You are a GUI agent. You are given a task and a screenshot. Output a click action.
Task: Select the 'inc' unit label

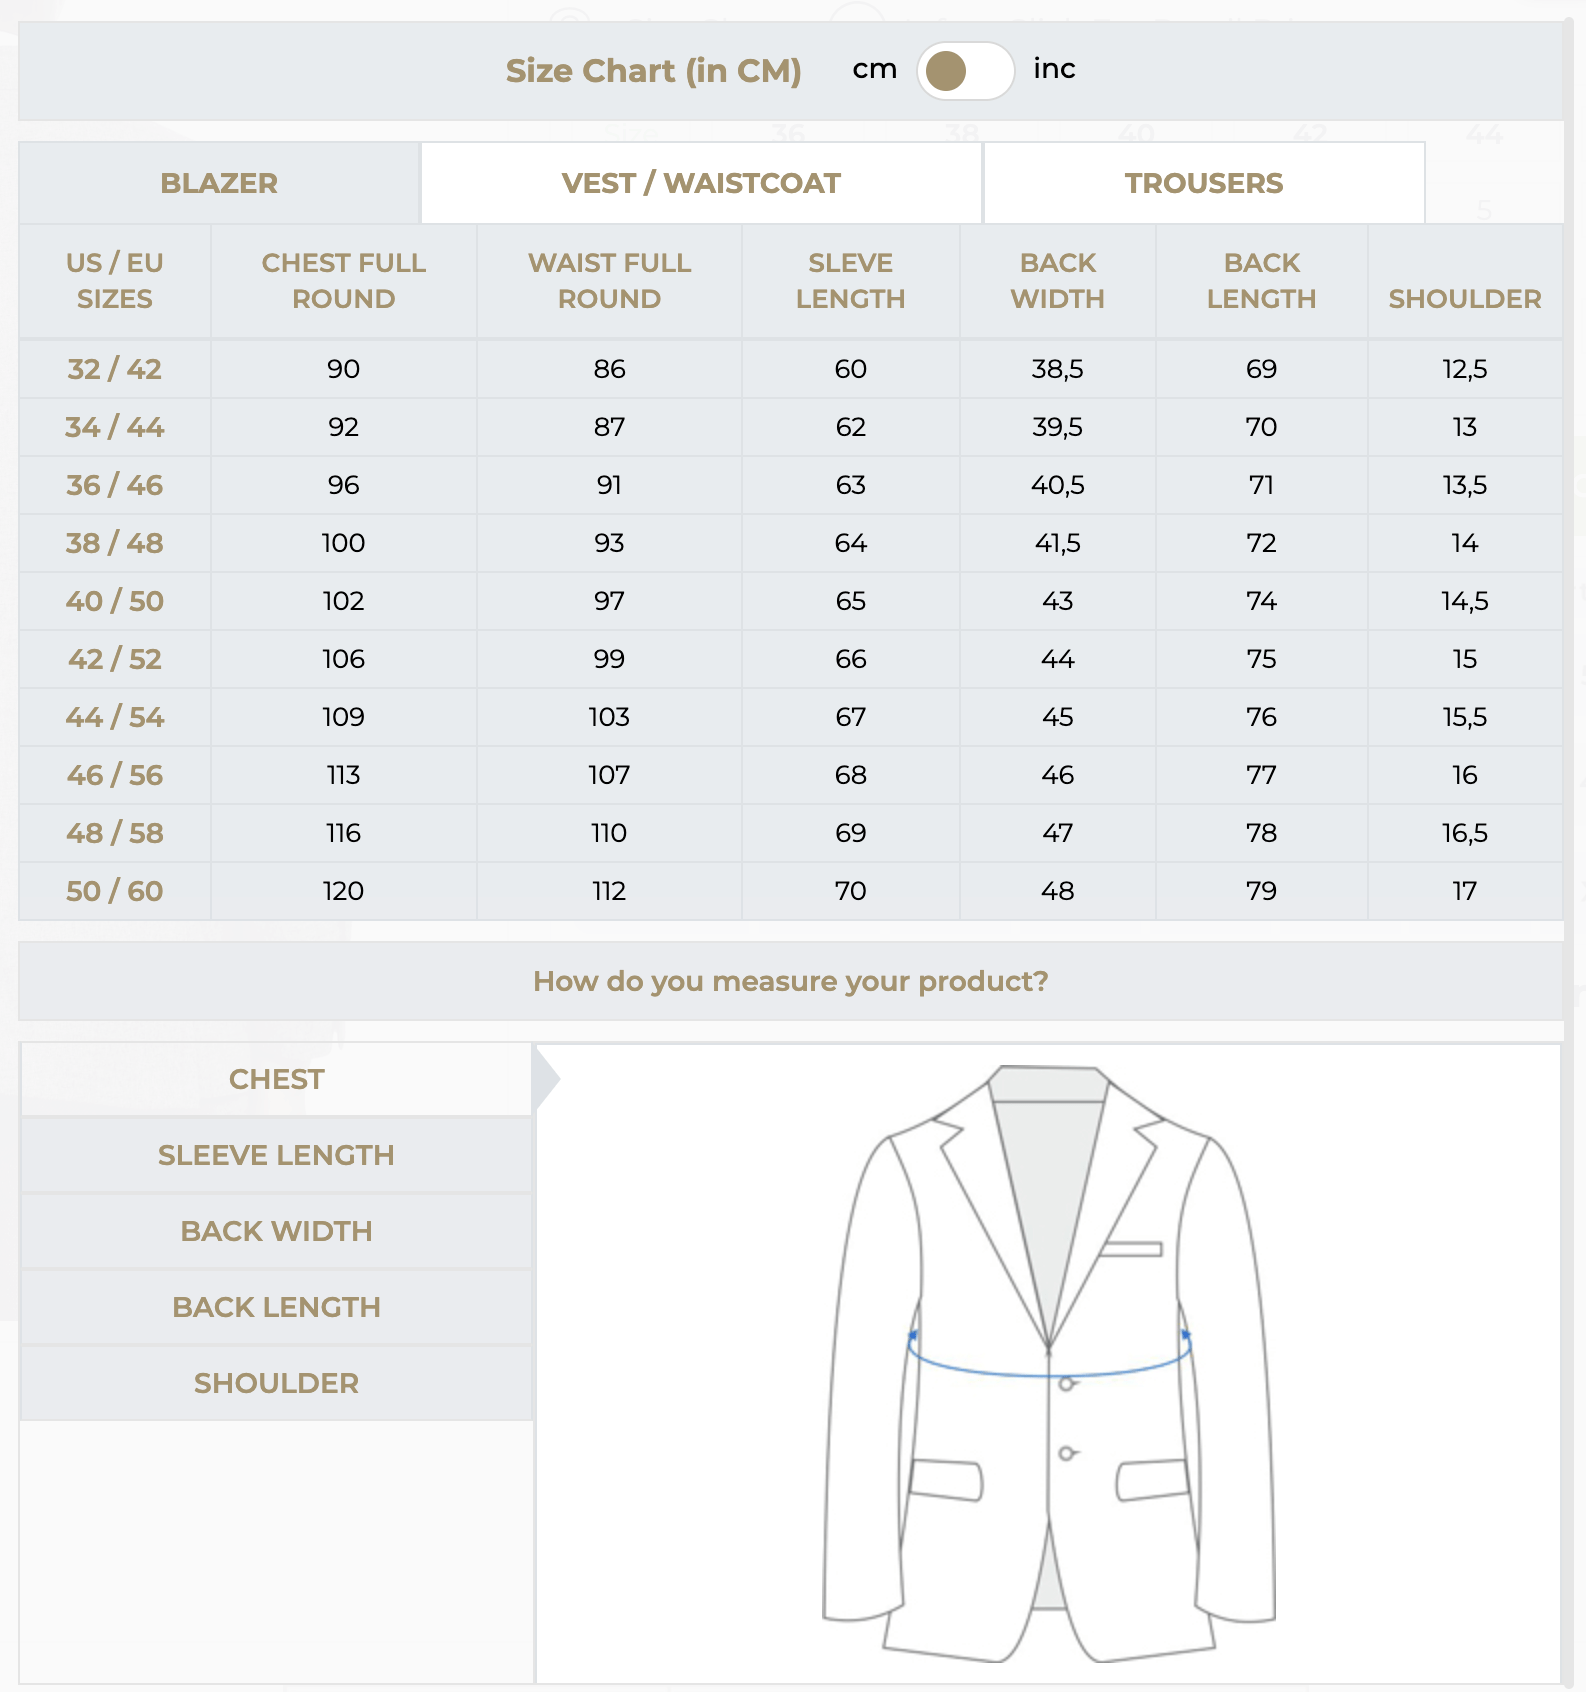click(1054, 69)
